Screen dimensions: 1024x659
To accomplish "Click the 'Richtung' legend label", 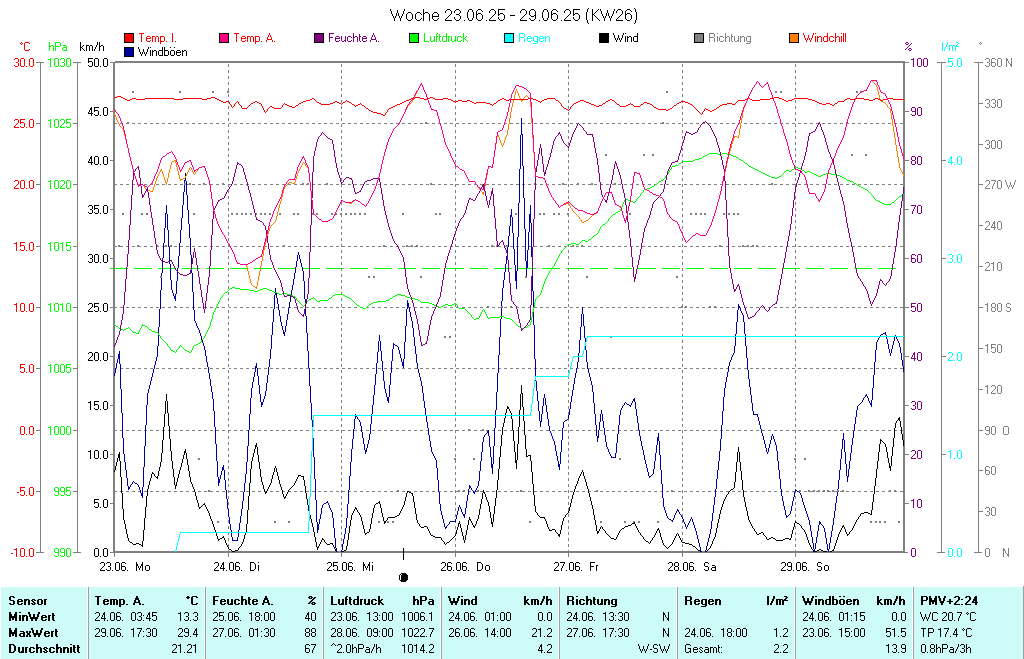I will pos(729,38).
